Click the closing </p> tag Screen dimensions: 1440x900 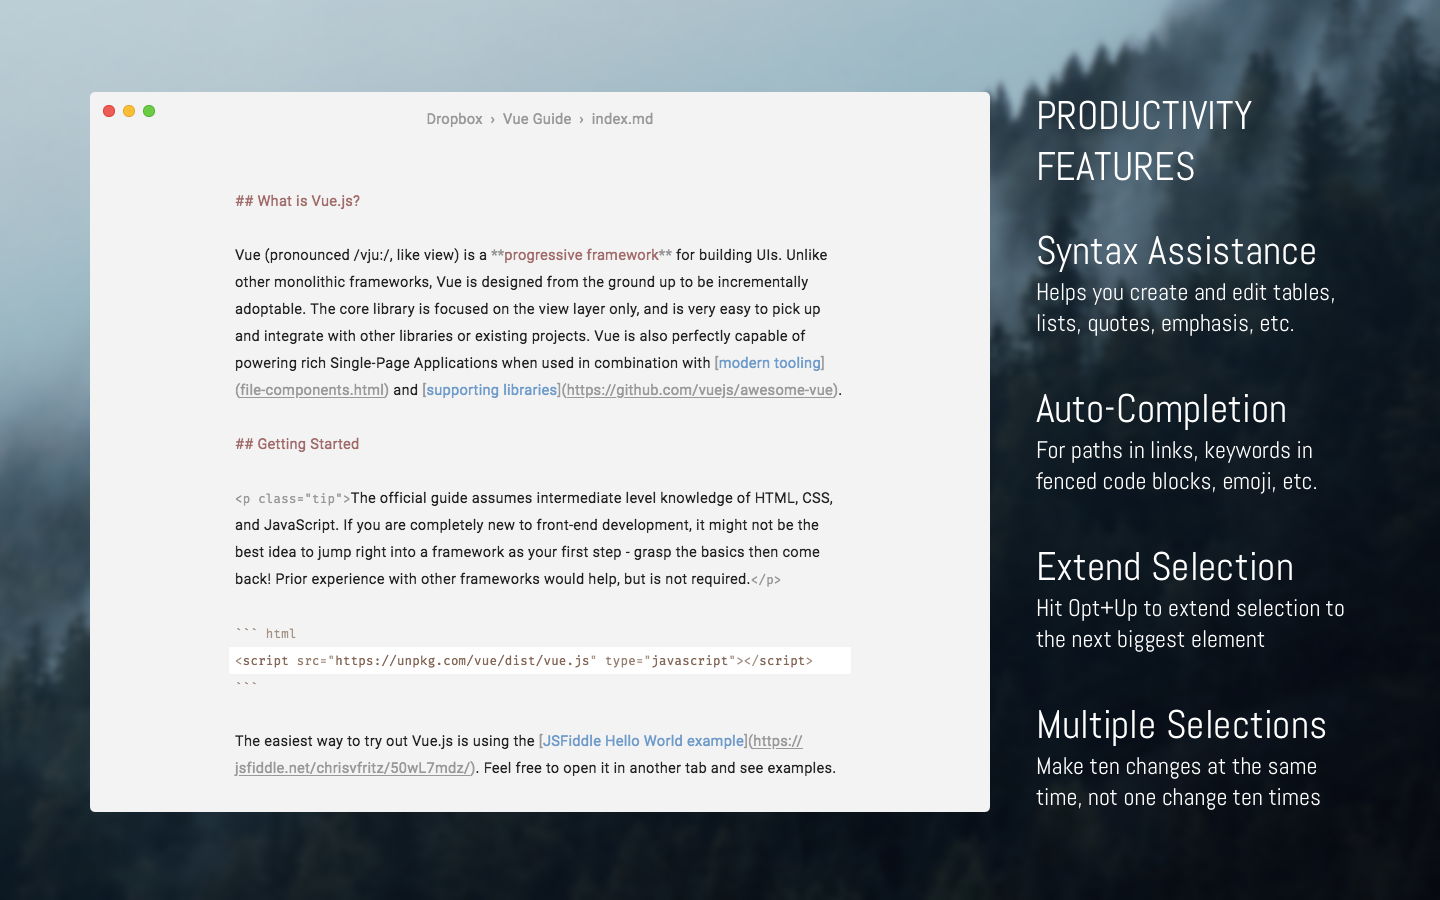pyautogui.click(x=766, y=579)
